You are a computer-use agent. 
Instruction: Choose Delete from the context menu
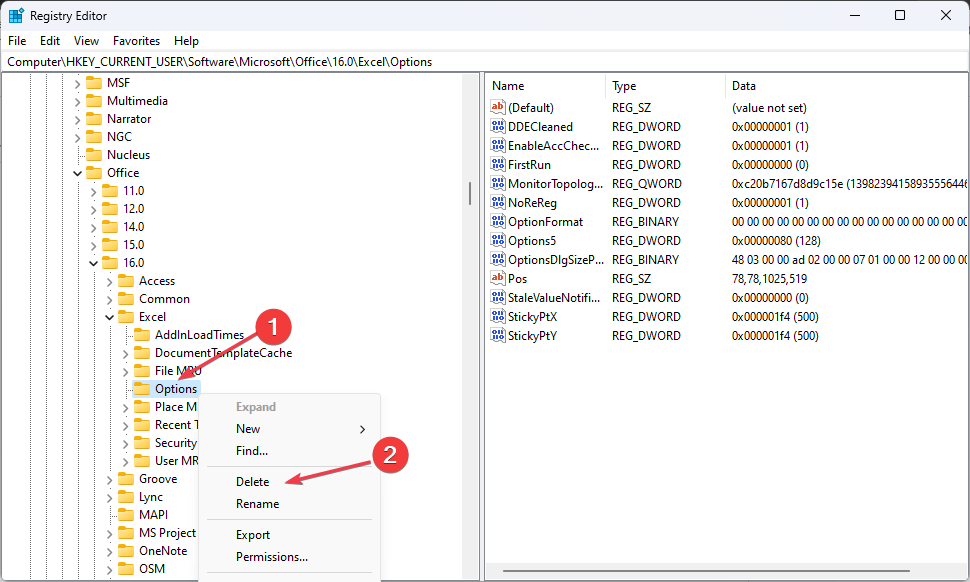coord(253,482)
